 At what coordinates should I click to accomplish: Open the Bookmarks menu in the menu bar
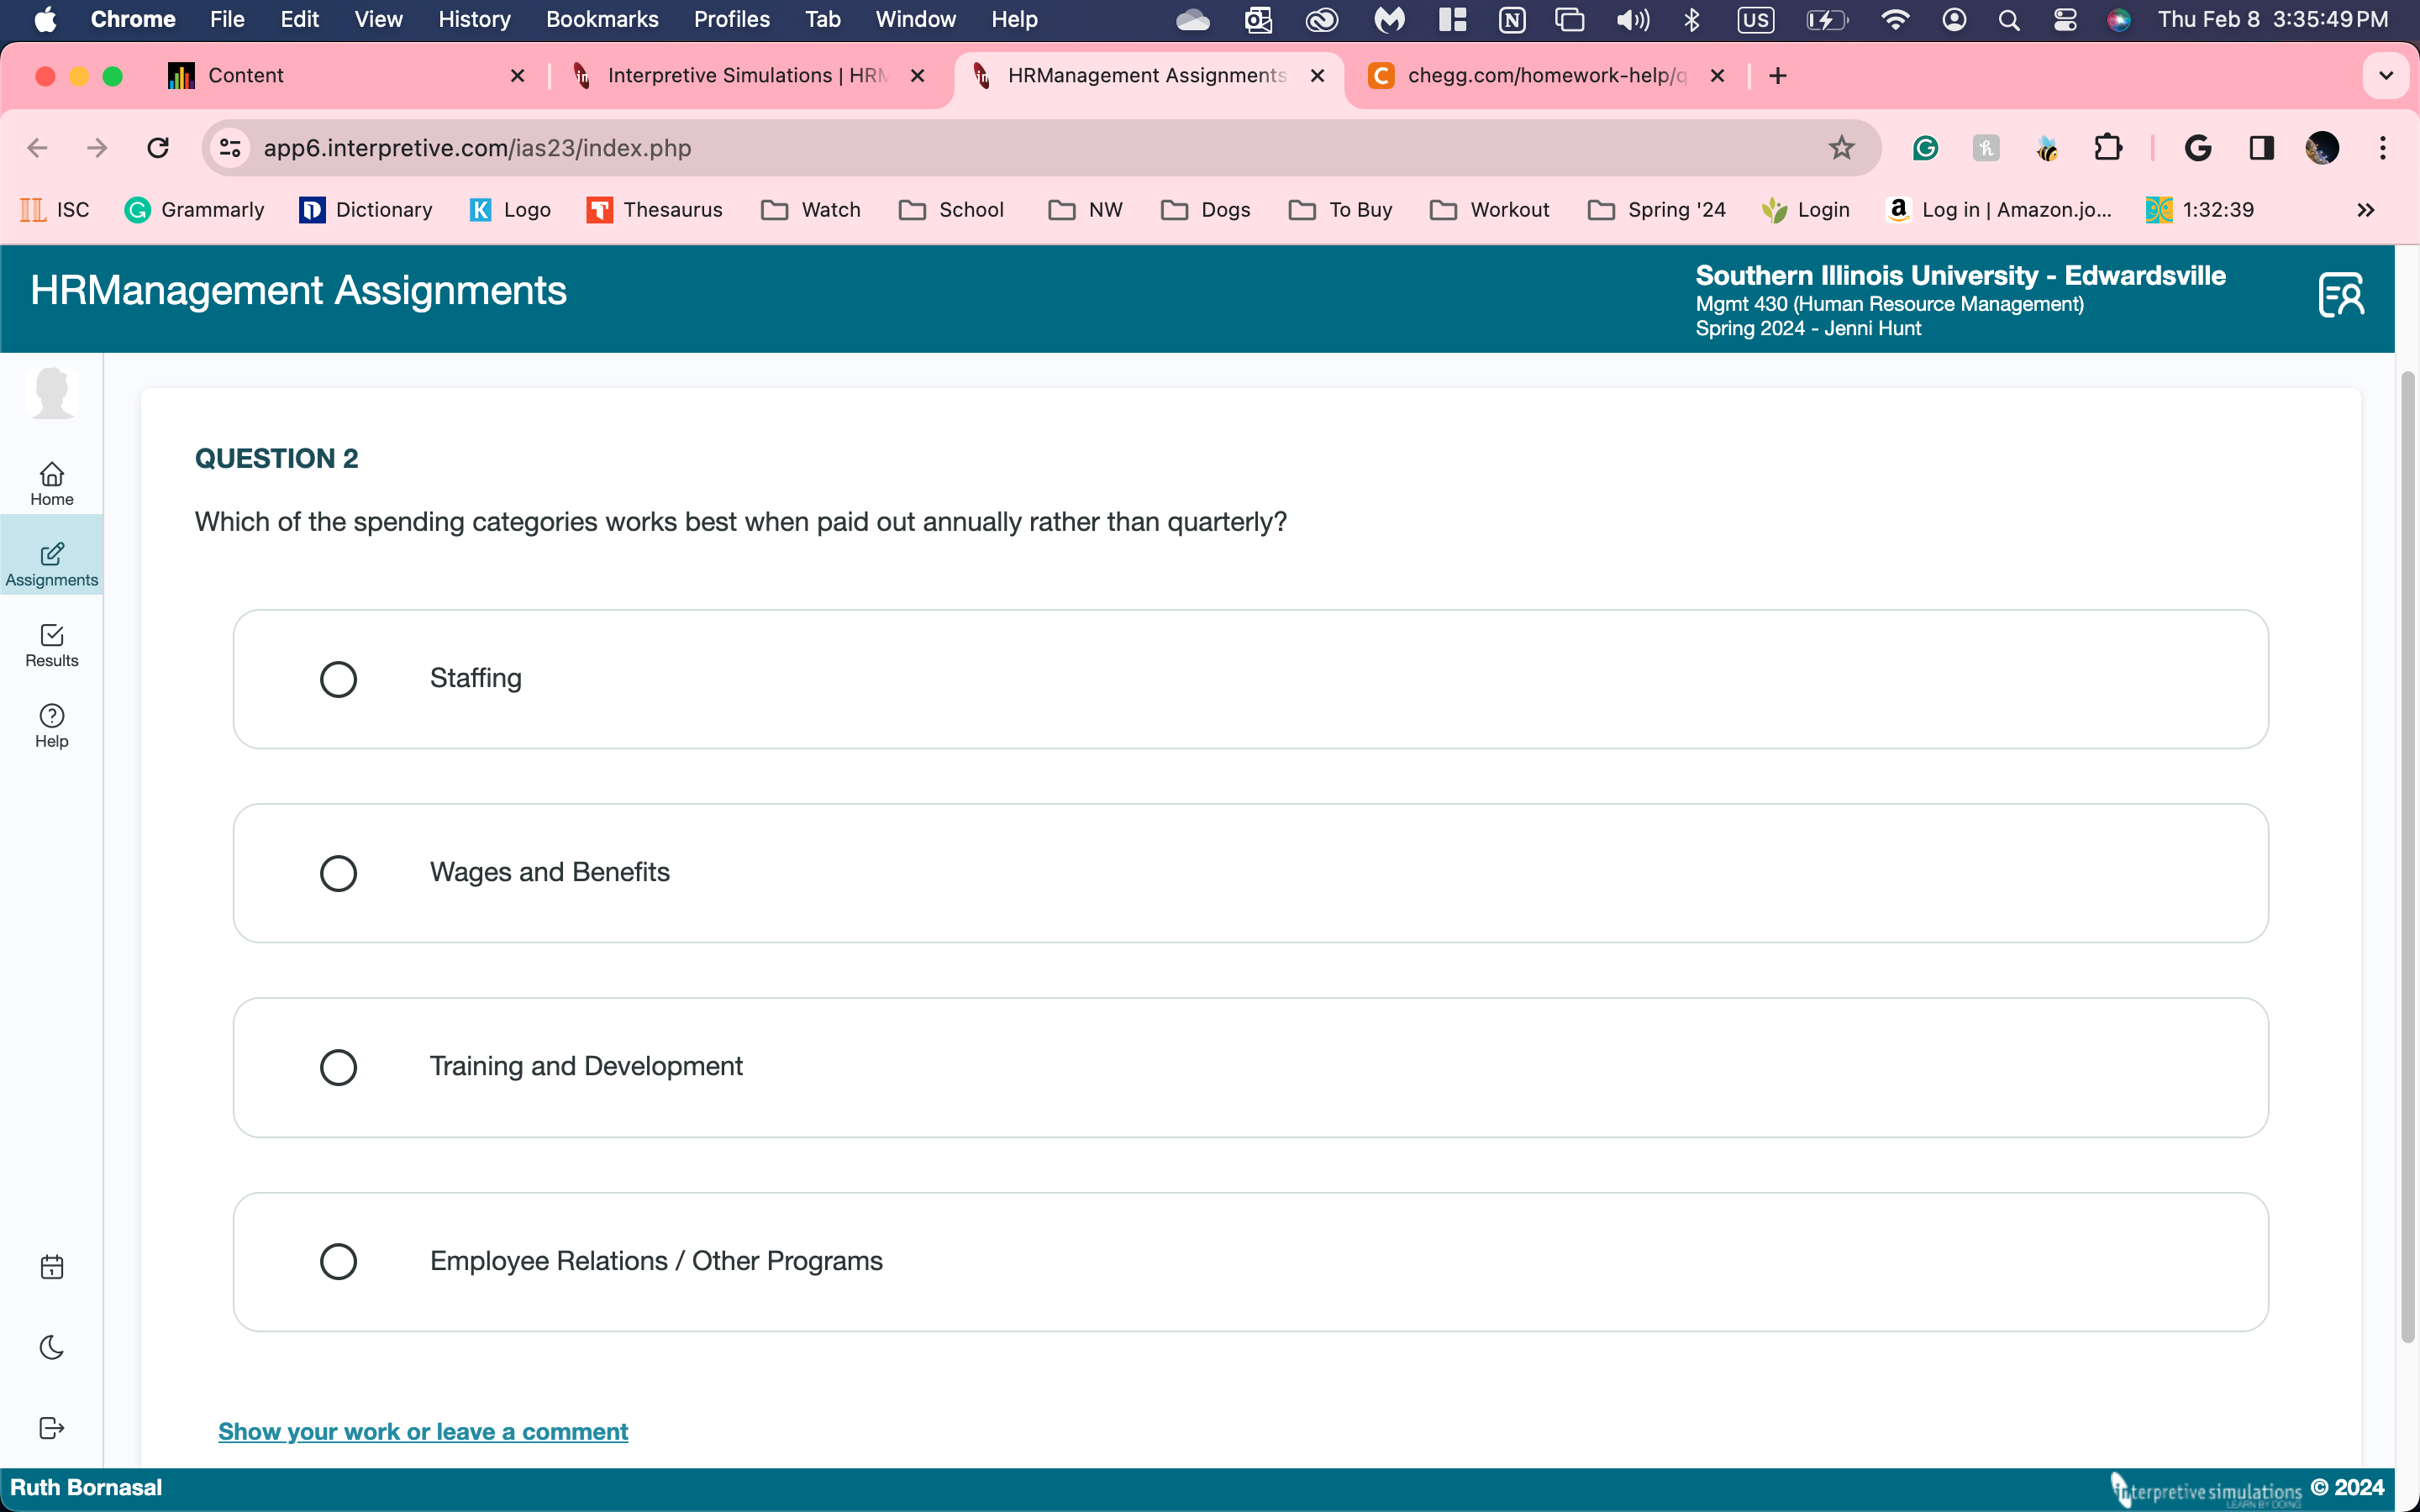tap(601, 19)
